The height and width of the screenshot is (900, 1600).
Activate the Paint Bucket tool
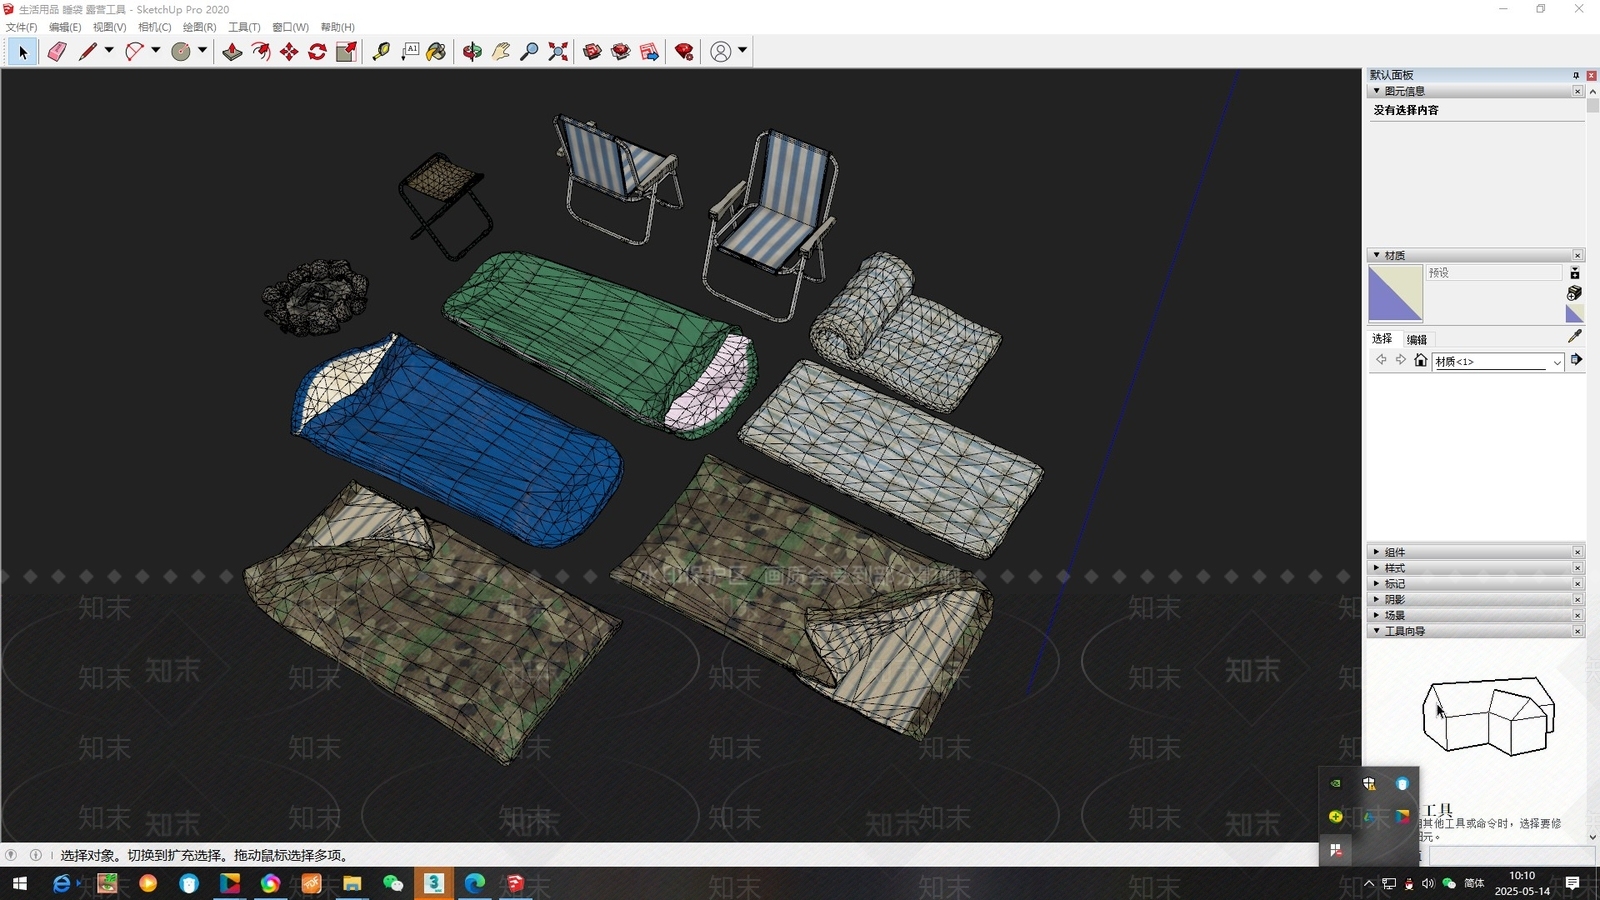click(x=436, y=52)
